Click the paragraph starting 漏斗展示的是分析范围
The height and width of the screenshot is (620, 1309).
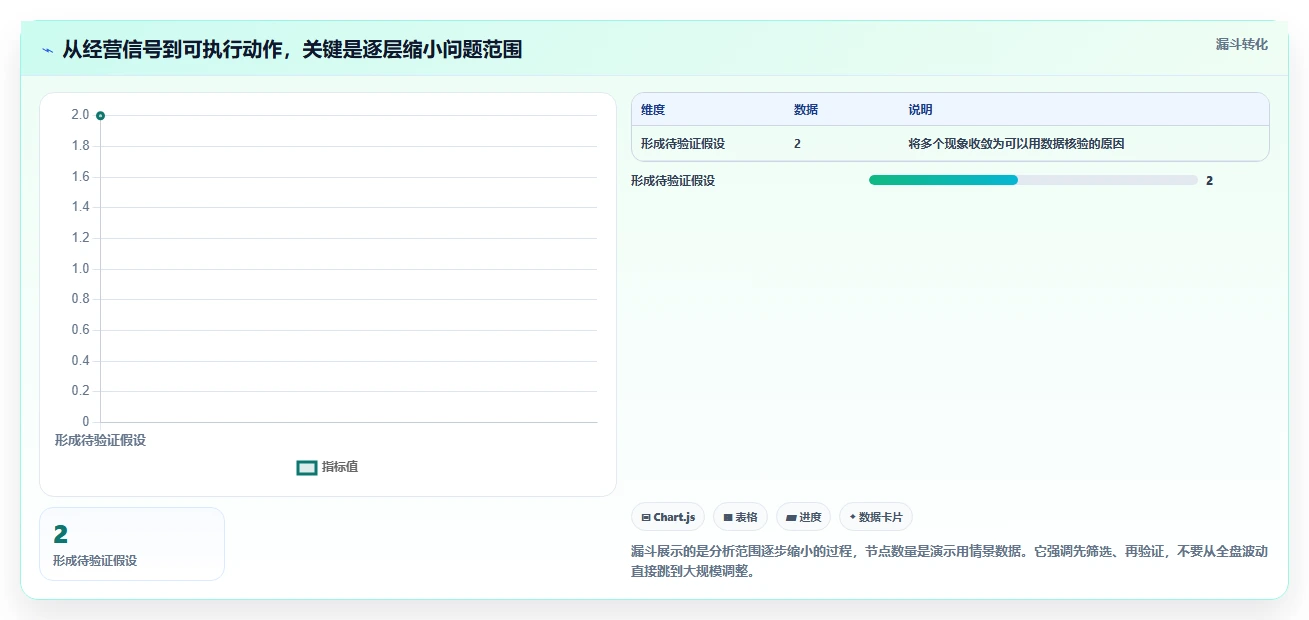pos(949,561)
